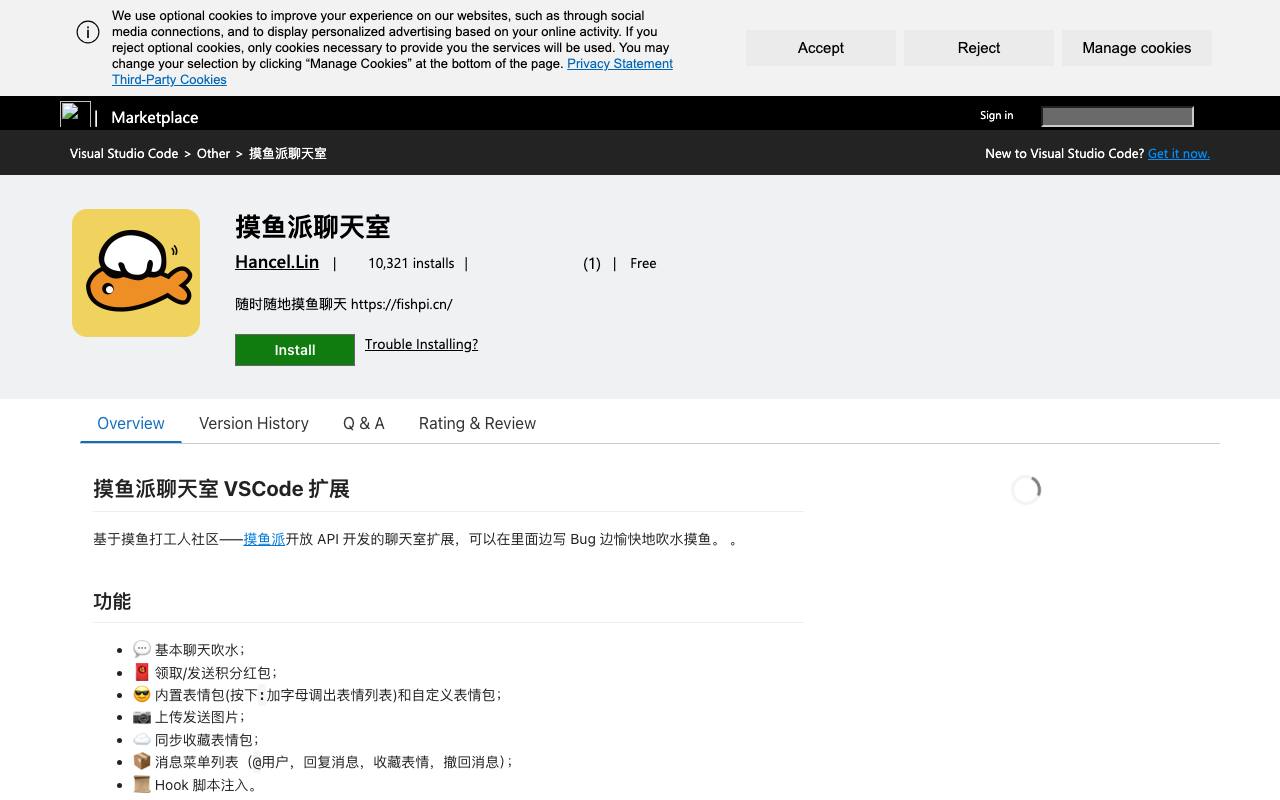The width and height of the screenshot is (1280, 800).
Task: Open the 'Get it now.' link
Action: pos(1179,153)
